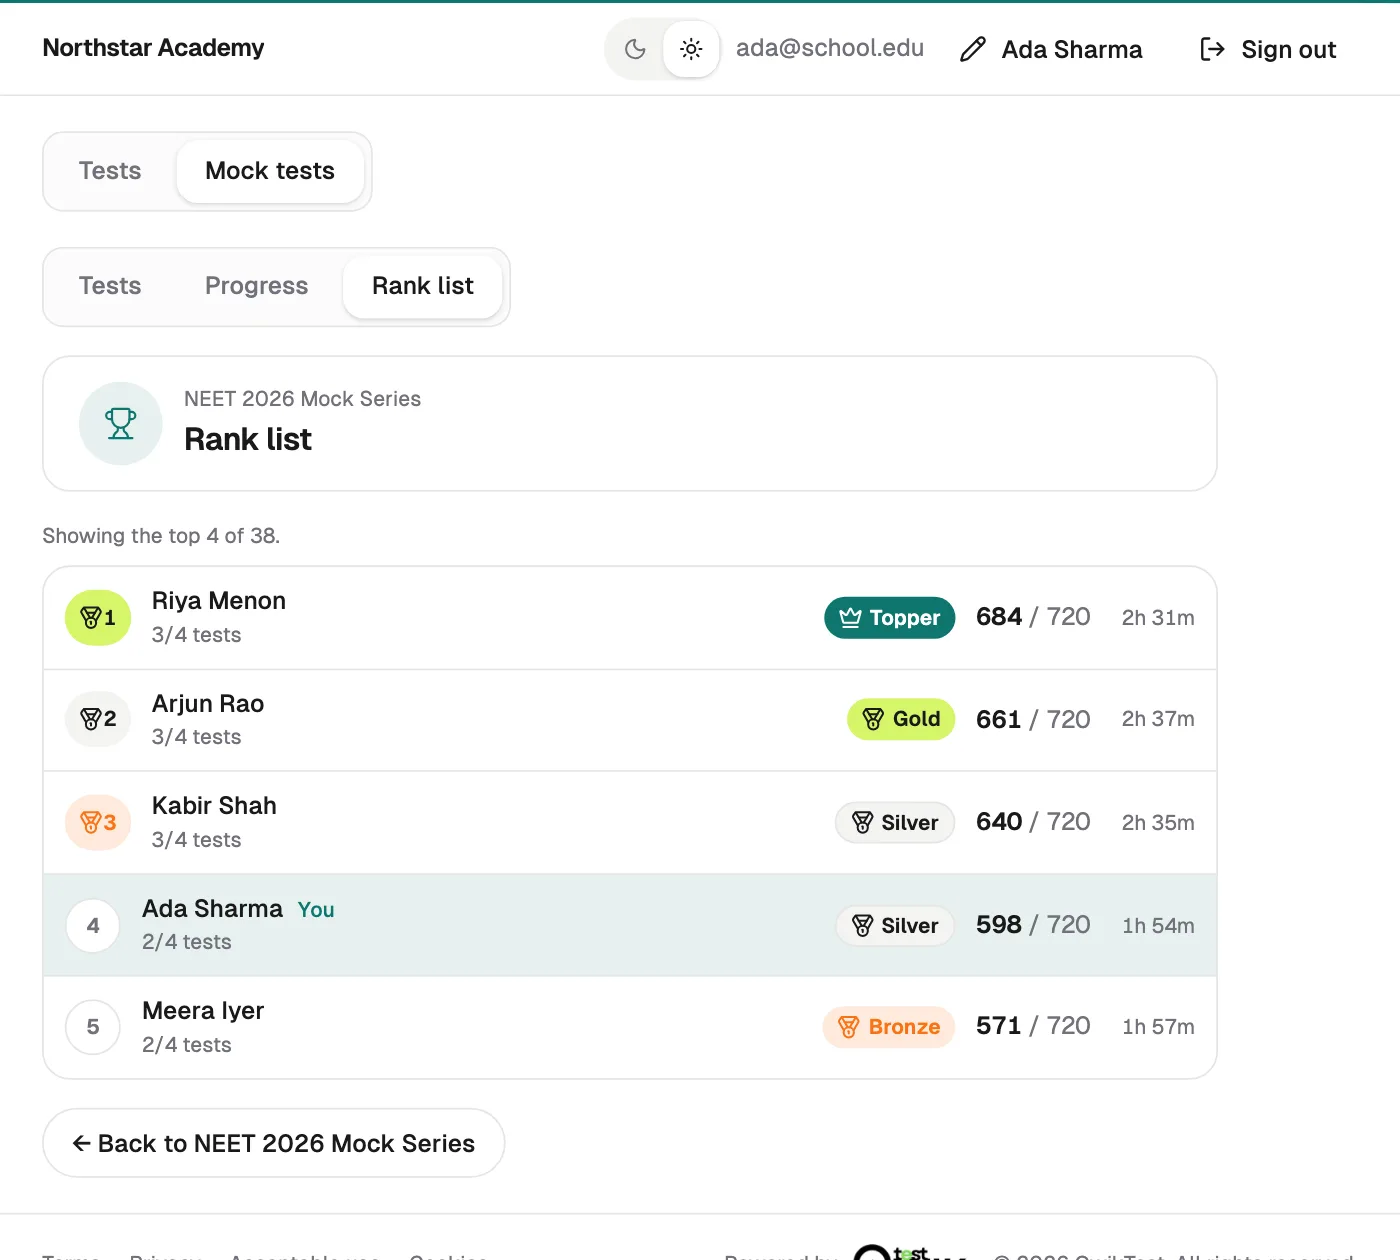Click Arjun Rao's rank 2 medal badge
This screenshot has height=1260, width=1400.
(98, 719)
